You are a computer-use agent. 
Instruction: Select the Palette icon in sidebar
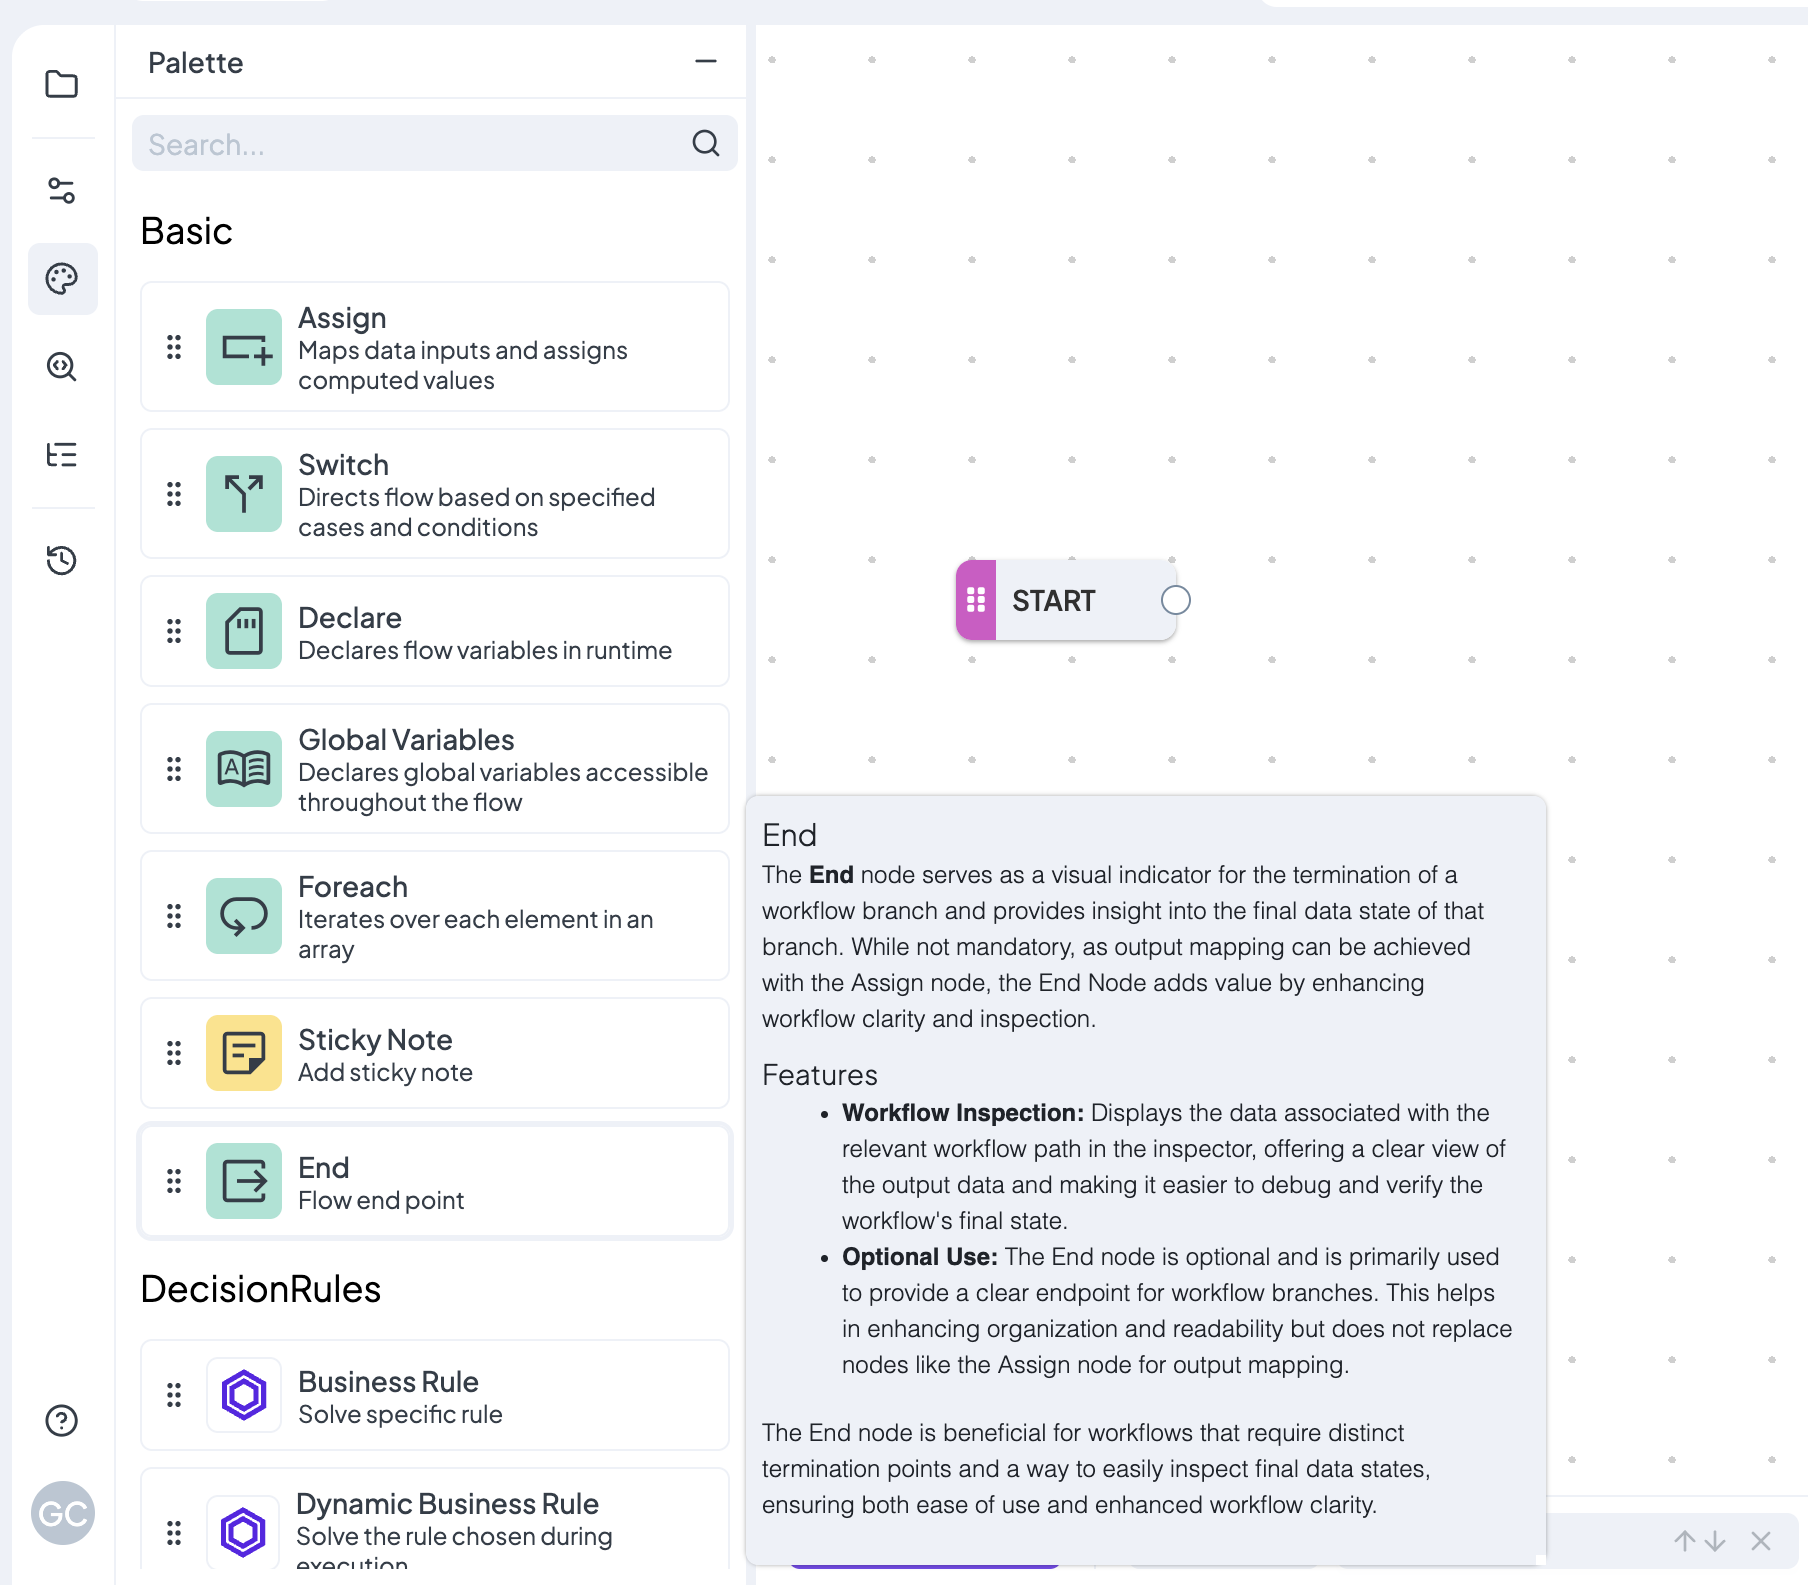point(62,279)
